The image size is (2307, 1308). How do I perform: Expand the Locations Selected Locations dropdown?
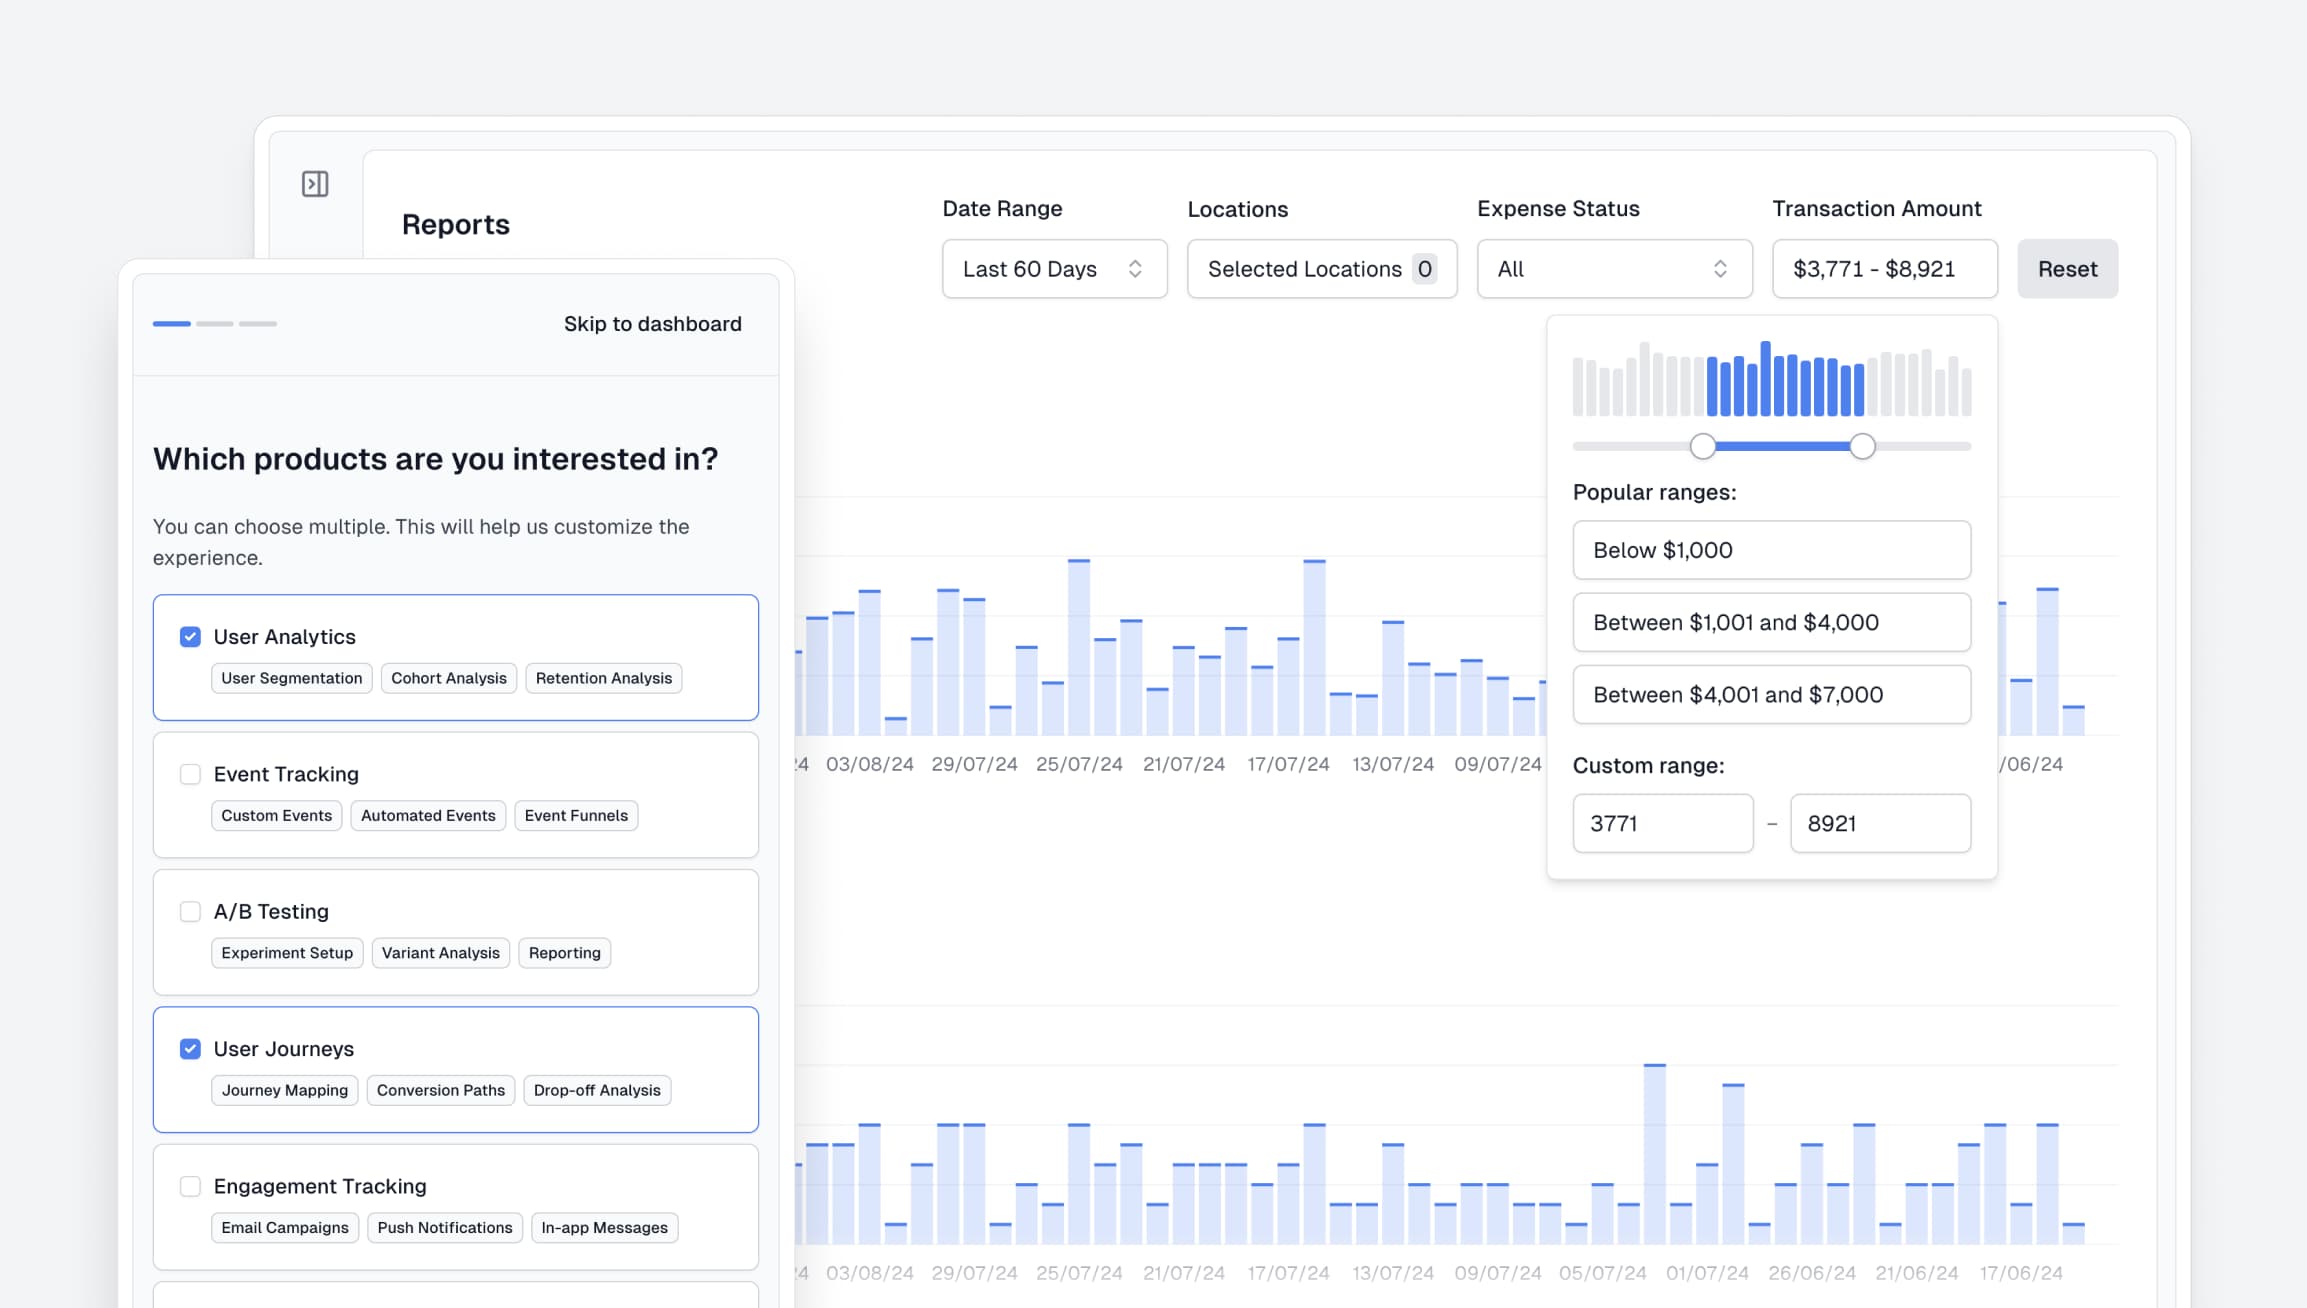tap(1321, 268)
